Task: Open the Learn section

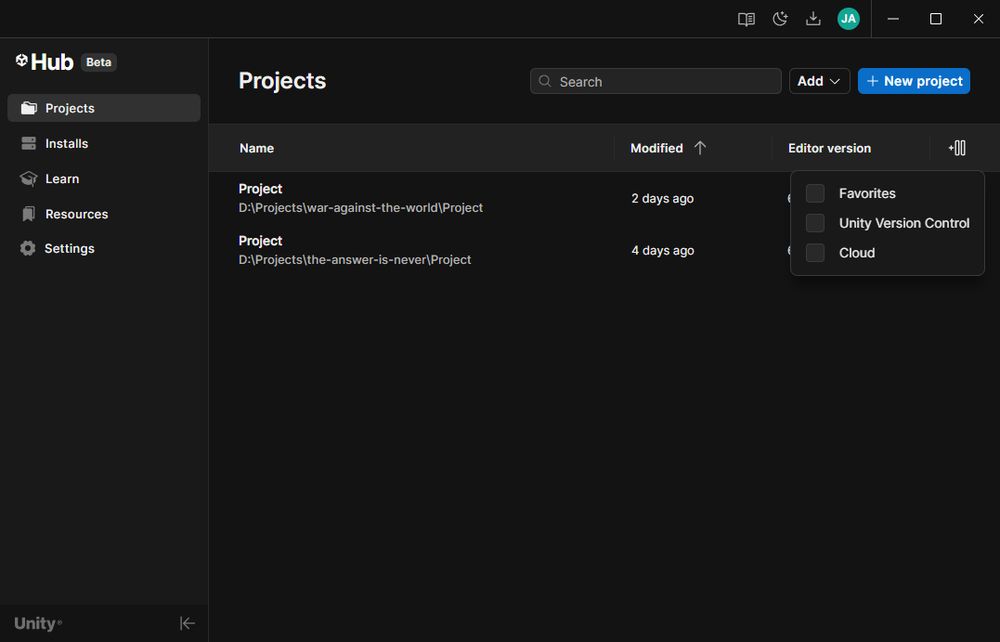Action: tap(104, 179)
